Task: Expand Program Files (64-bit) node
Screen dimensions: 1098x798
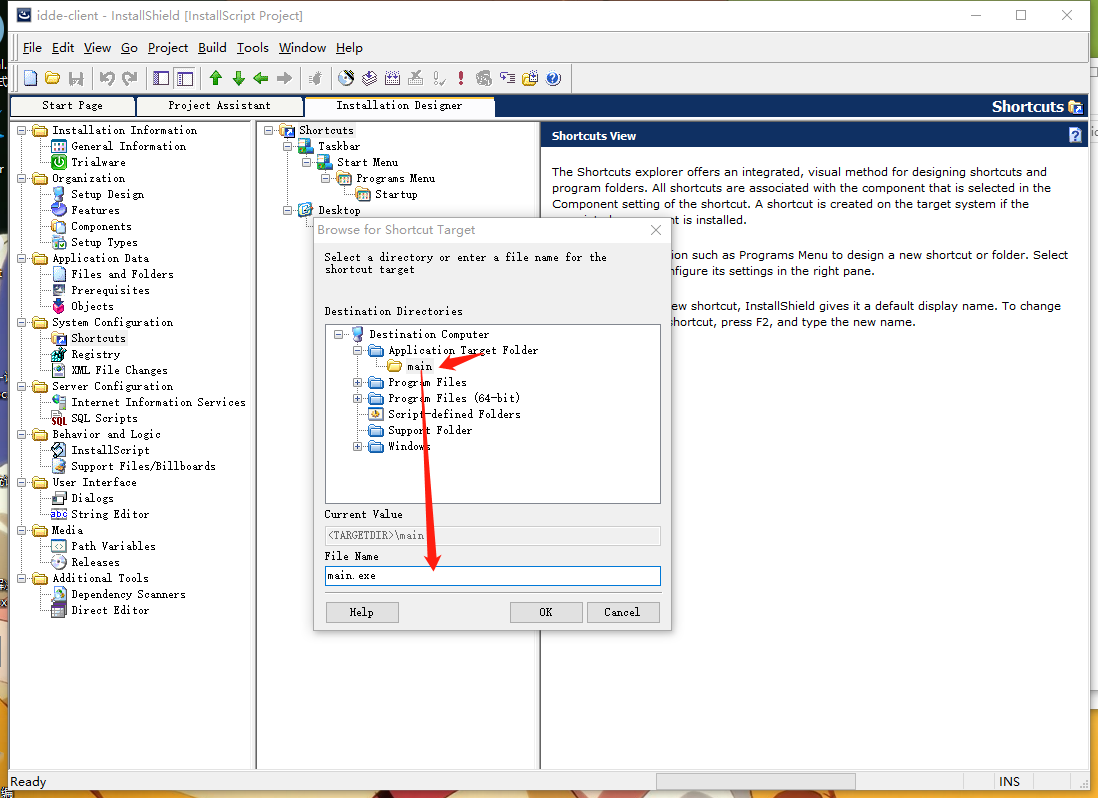Action: [x=357, y=399]
